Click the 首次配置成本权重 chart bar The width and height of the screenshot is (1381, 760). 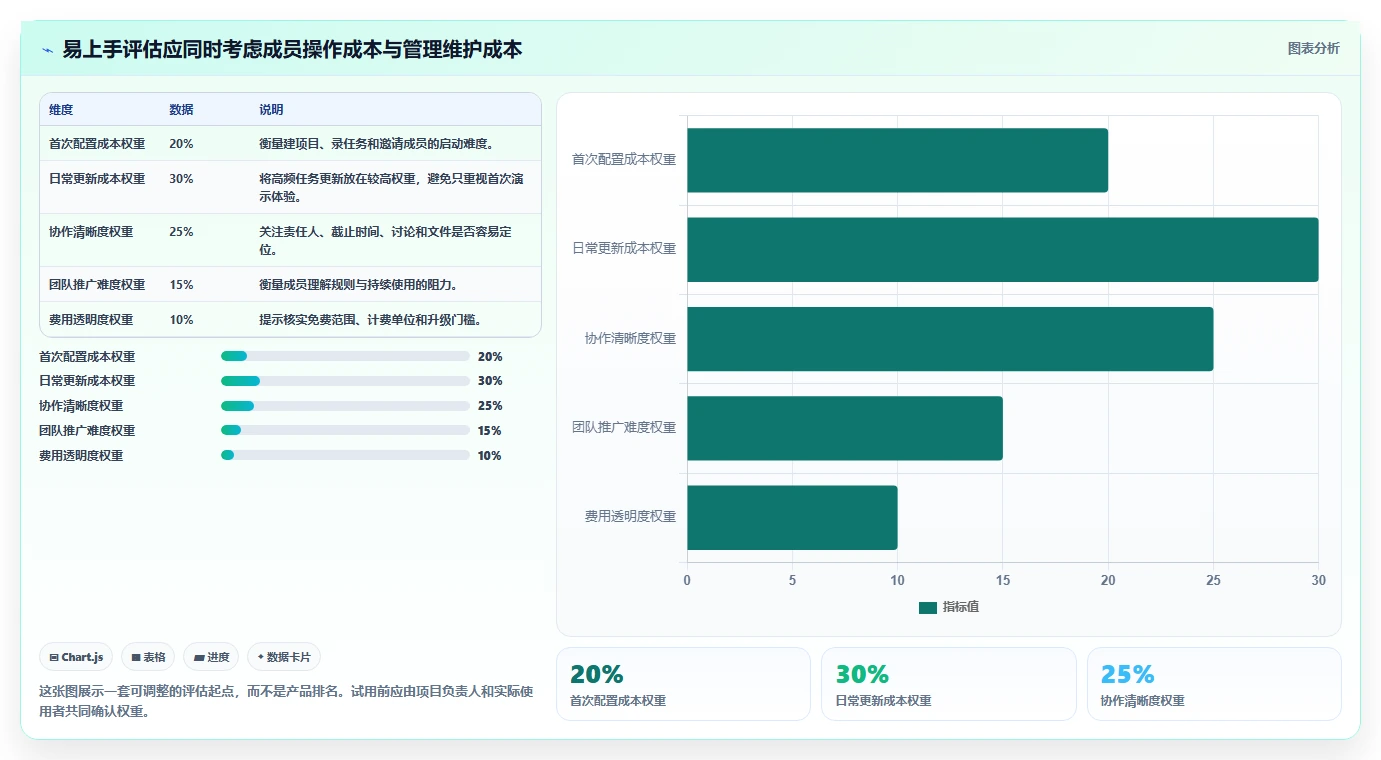[x=897, y=160]
